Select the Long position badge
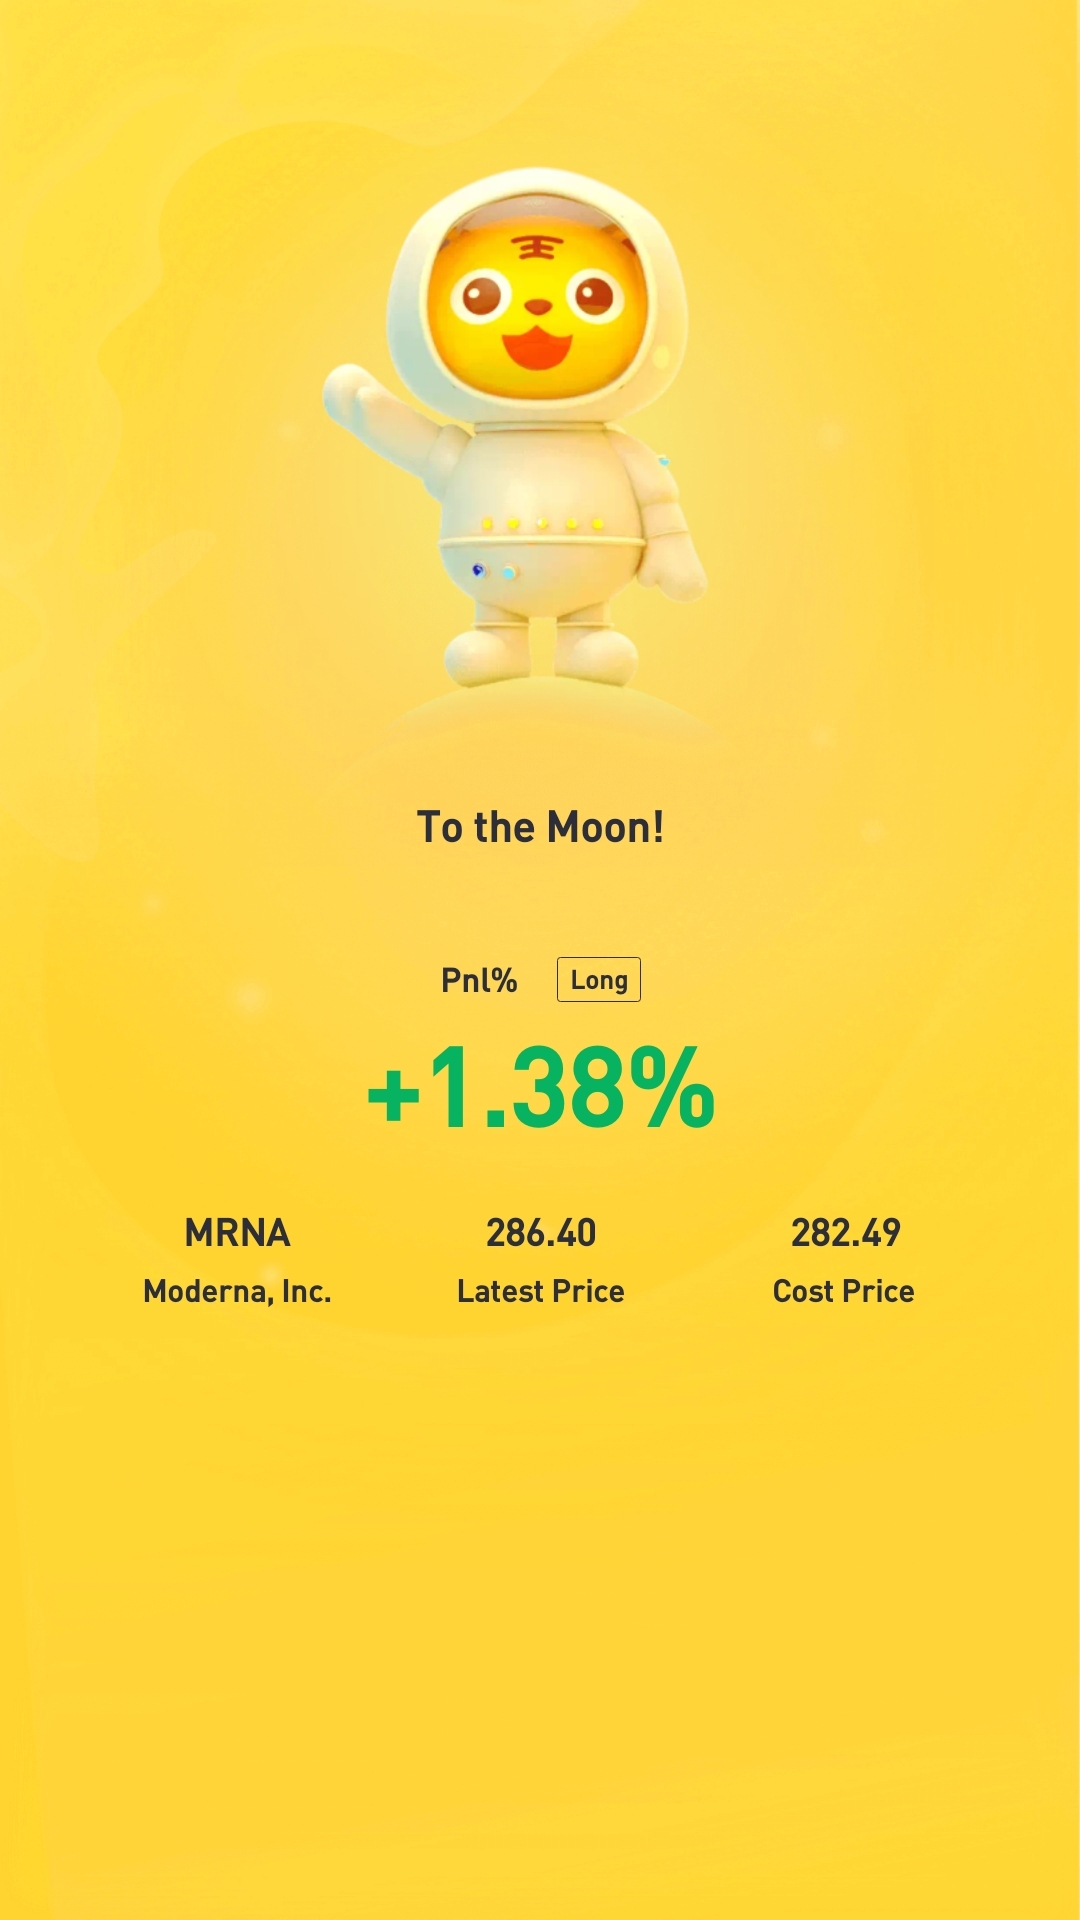Viewport: 1080px width, 1920px height. click(599, 980)
